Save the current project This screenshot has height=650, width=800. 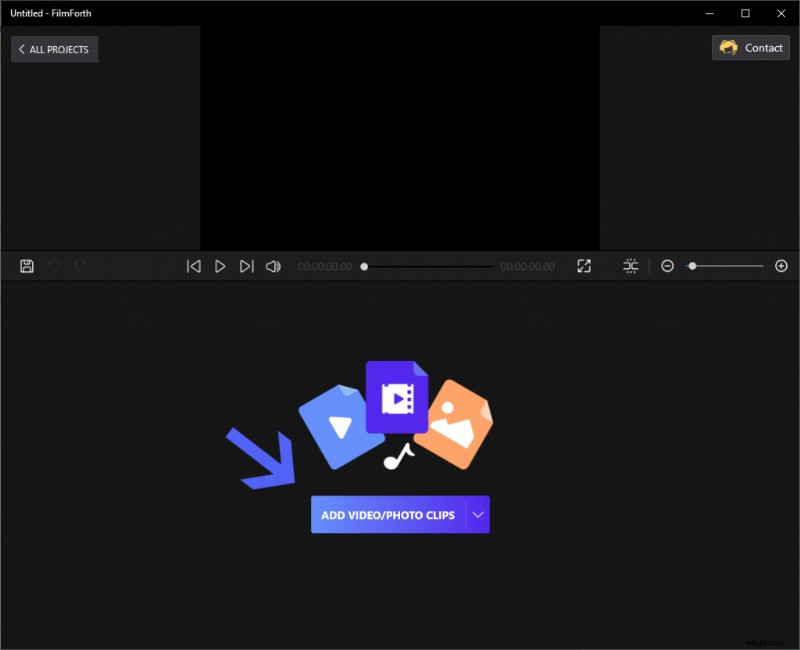(x=26, y=265)
